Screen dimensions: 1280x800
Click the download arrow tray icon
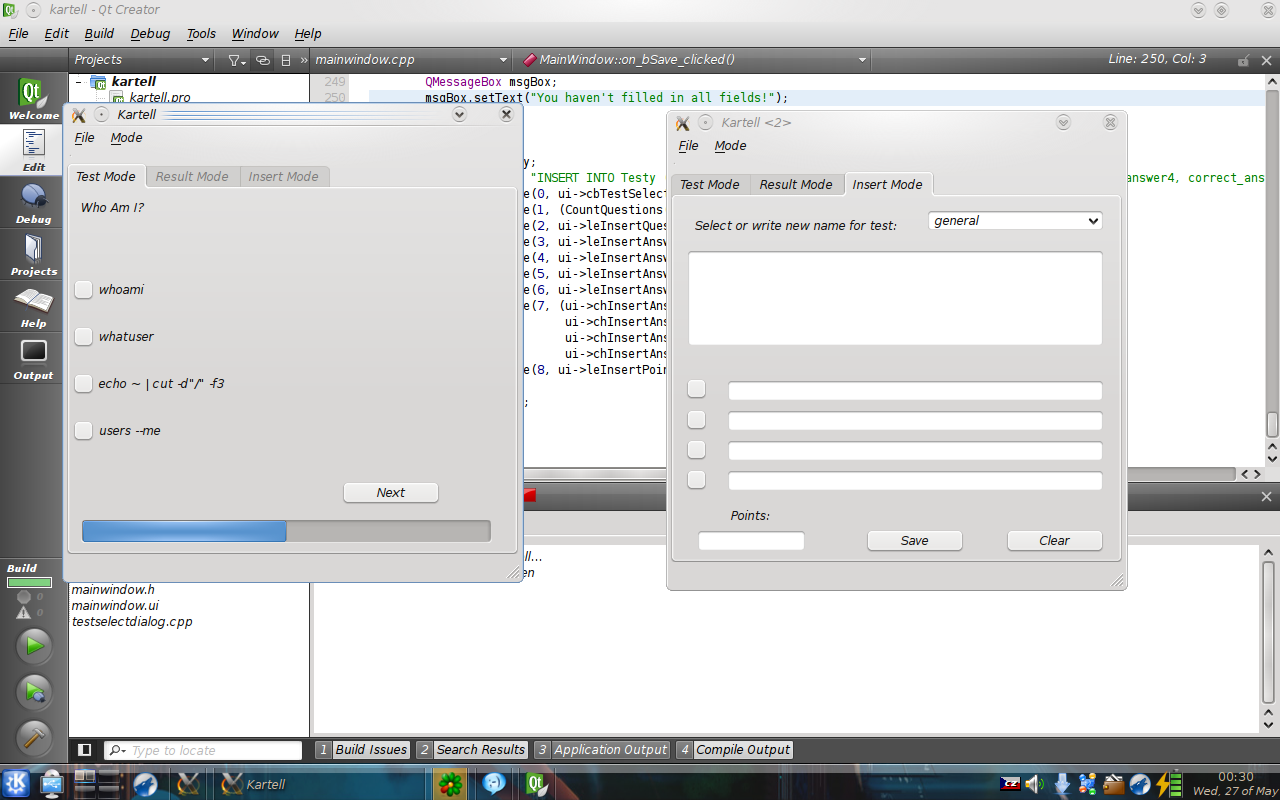[1063, 784]
